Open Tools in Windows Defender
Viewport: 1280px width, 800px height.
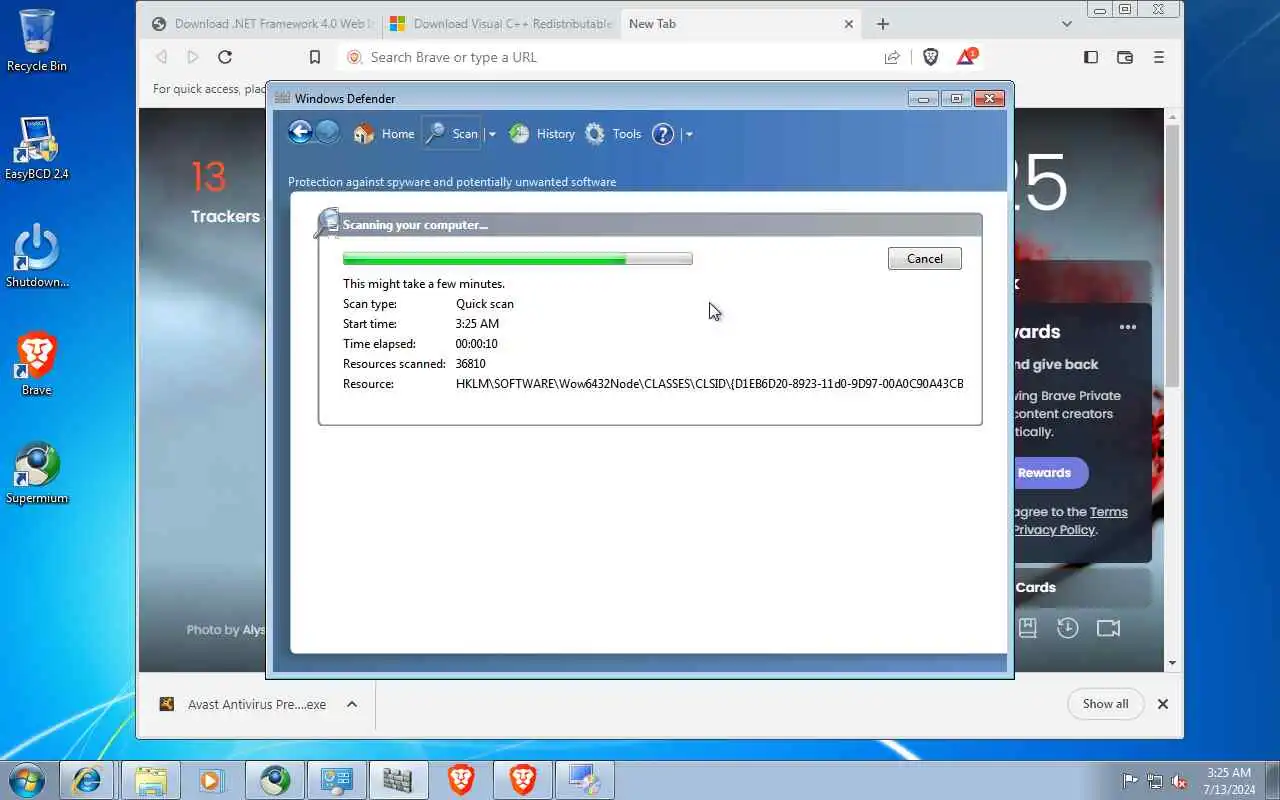pyautogui.click(x=613, y=134)
